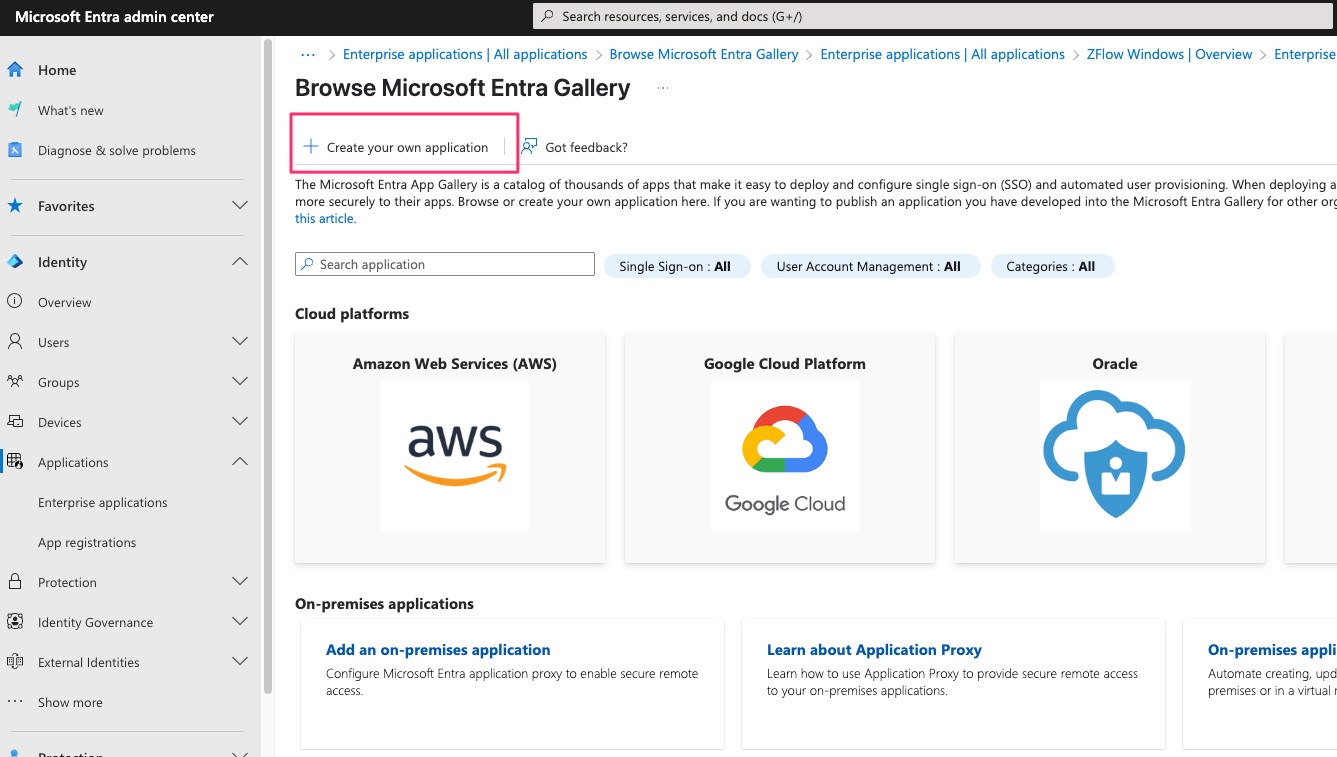This screenshot has width=1337, height=757.
Task: Click the Home house icon in sidebar
Action: [15, 70]
